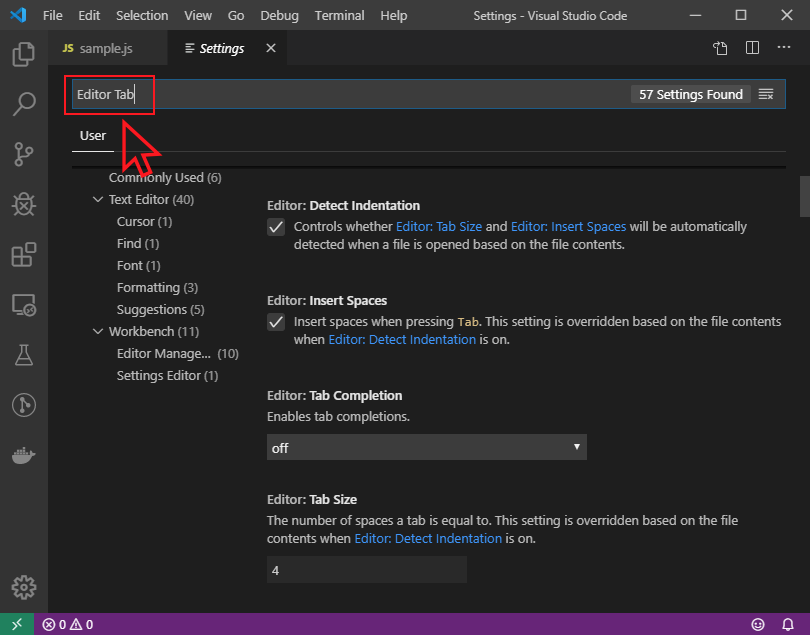
Task: Close the Settings tab
Action: (x=271, y=48)
